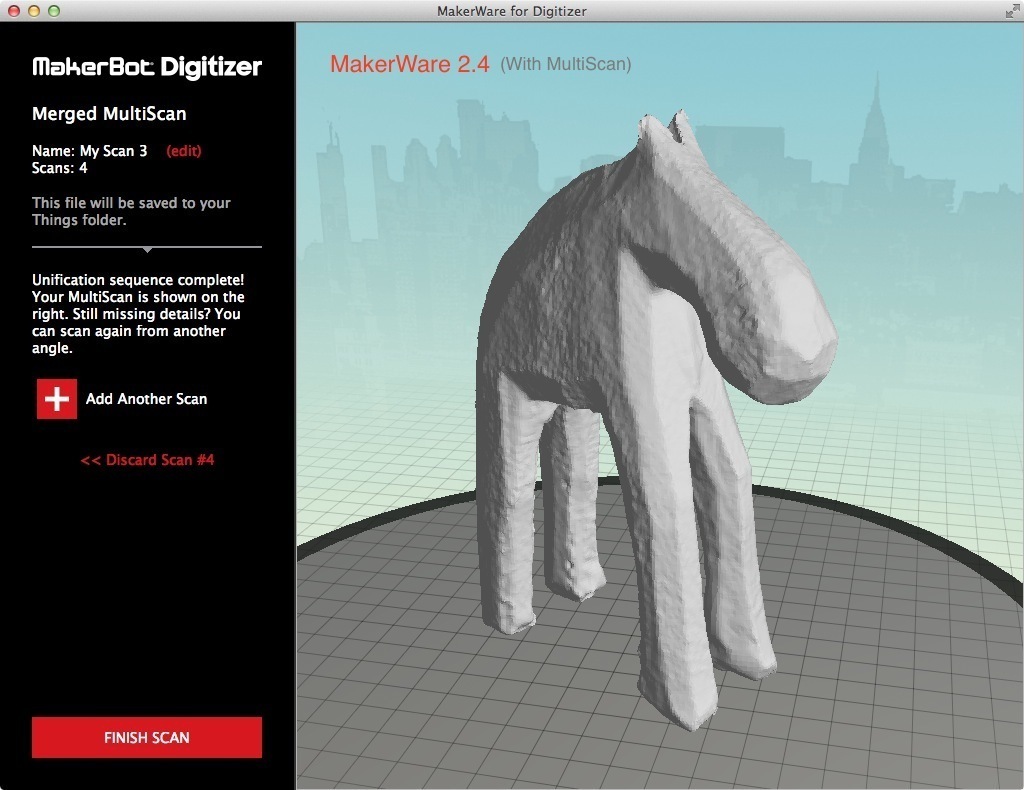Close the MakerWare for Digitizer window
Viewport: 1024px width, 790px height.
coord(14,11)
